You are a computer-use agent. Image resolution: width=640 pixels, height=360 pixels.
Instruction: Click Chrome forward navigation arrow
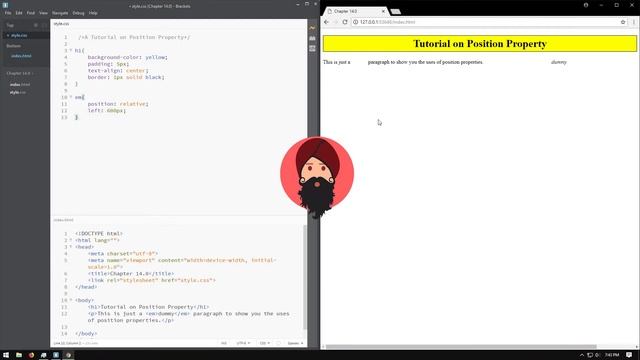click(x=336, y=22)
